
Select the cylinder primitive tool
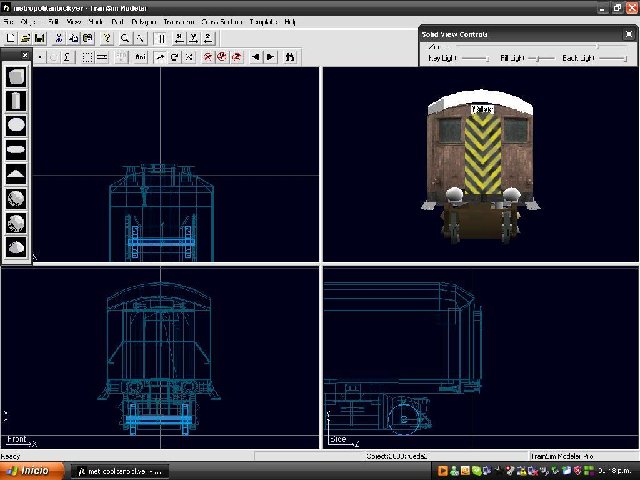point(16,101)
